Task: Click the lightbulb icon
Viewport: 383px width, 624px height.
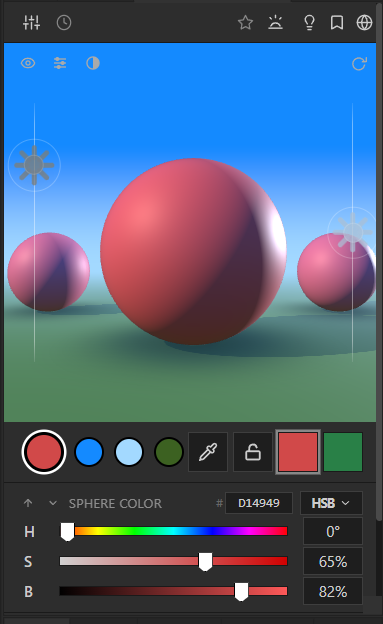Action: point(309,23)
